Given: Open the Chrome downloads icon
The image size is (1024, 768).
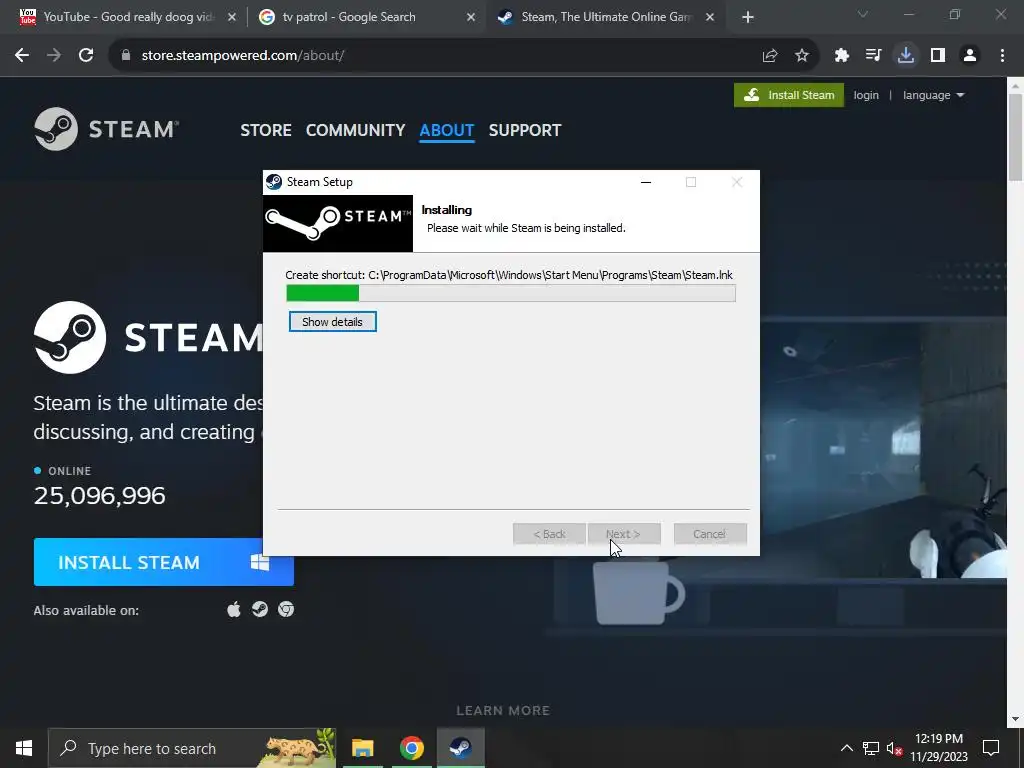Looking at the screenshot, I should coord(906,56).
